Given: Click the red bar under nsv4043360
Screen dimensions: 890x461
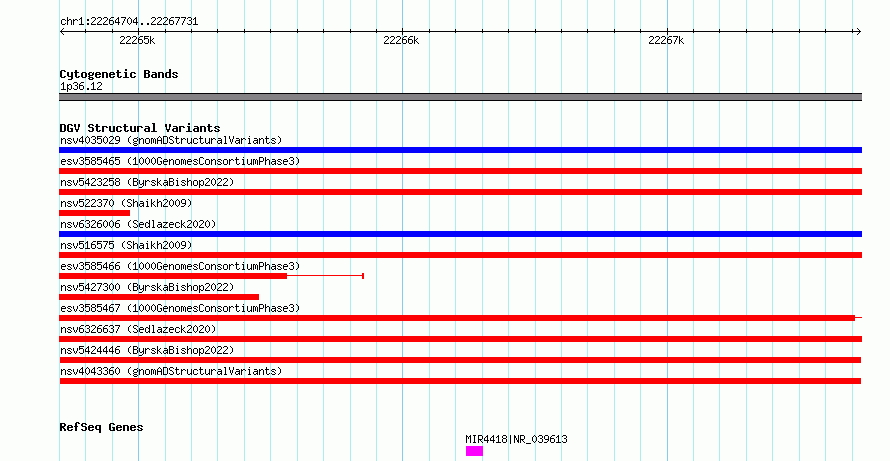Looking at the screenshot, I should (460, 381).
